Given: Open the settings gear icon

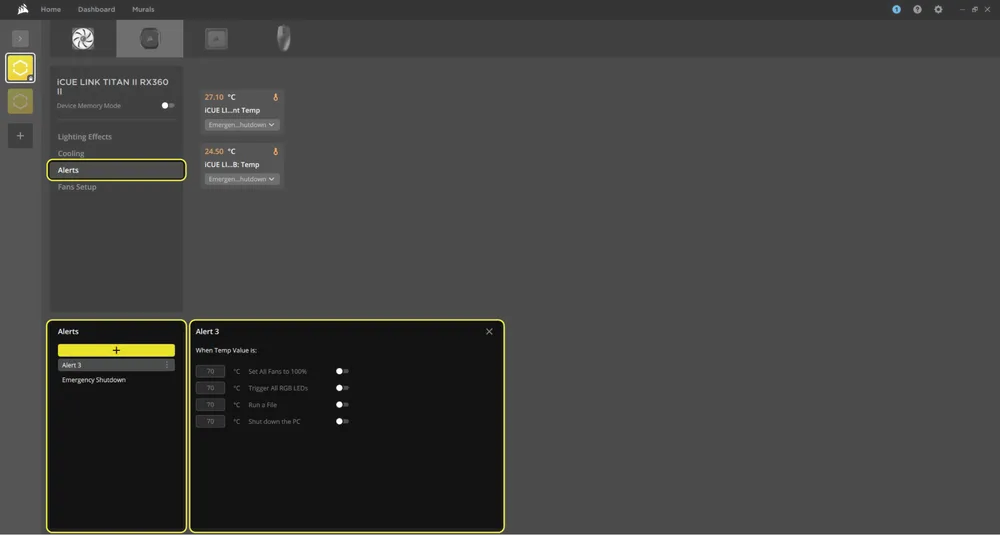Looking at the screenshot, I should [938, 10].
